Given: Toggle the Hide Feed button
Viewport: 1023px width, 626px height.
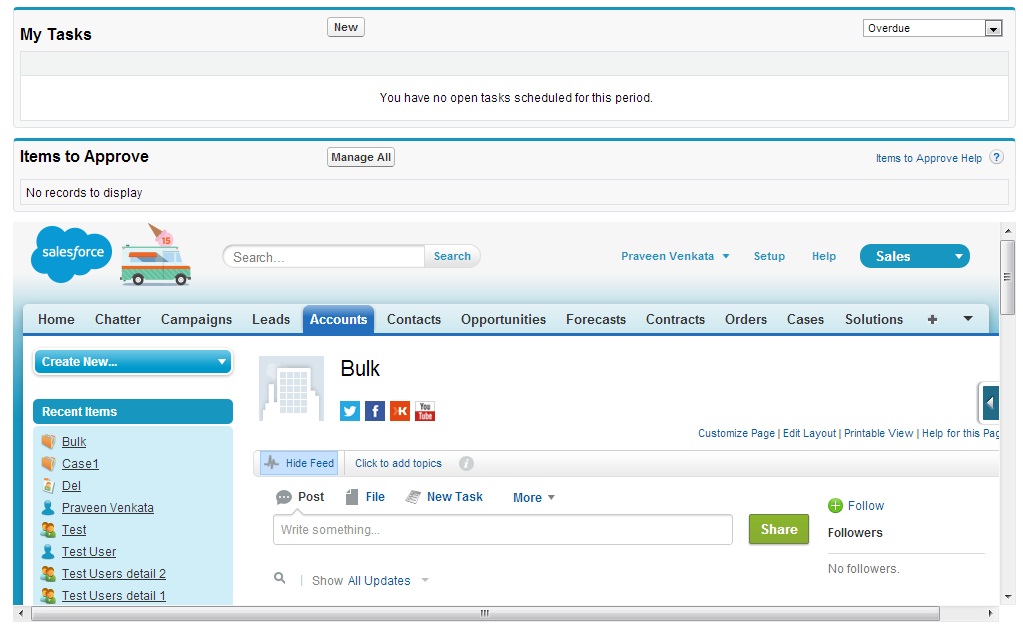Looking at the screenshot, I should 299,463.
